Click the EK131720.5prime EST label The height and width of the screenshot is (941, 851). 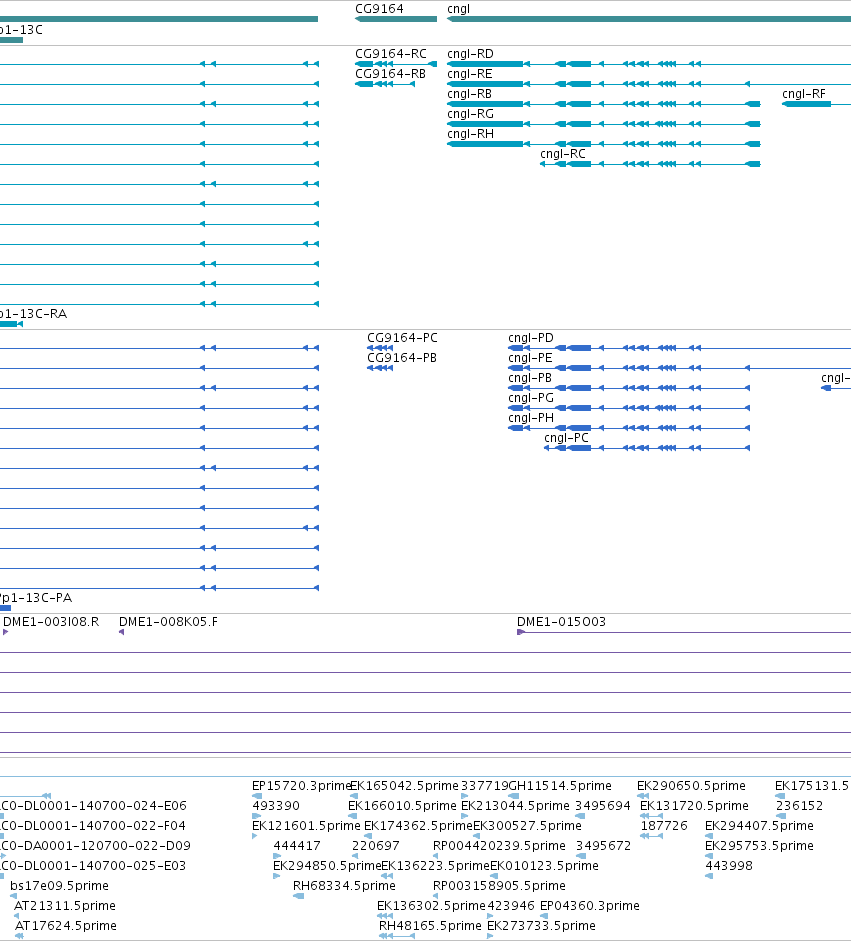point(694,805)
